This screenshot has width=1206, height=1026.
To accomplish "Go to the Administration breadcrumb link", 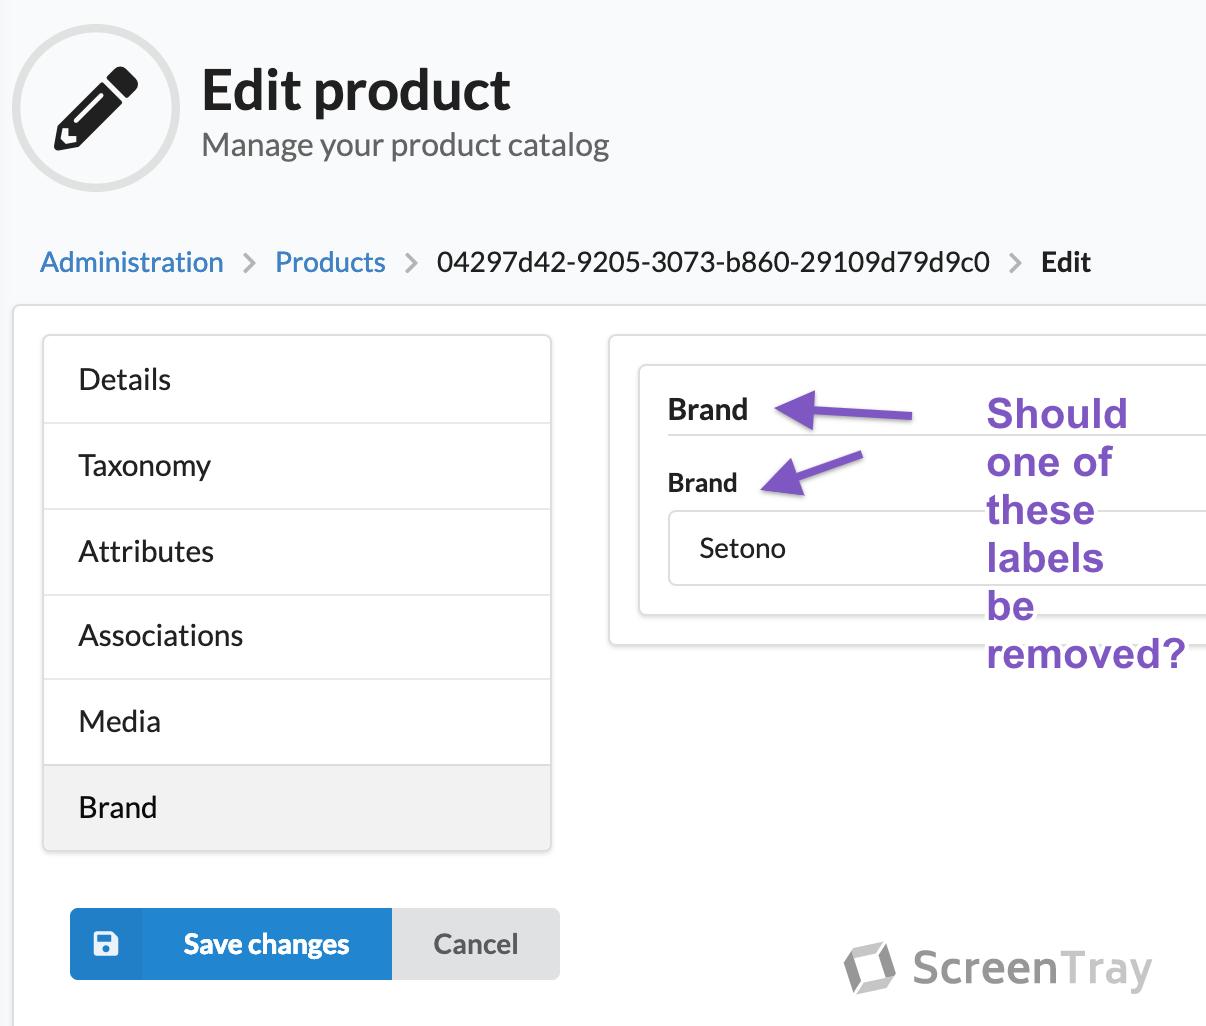I will (x=132, y=262).
